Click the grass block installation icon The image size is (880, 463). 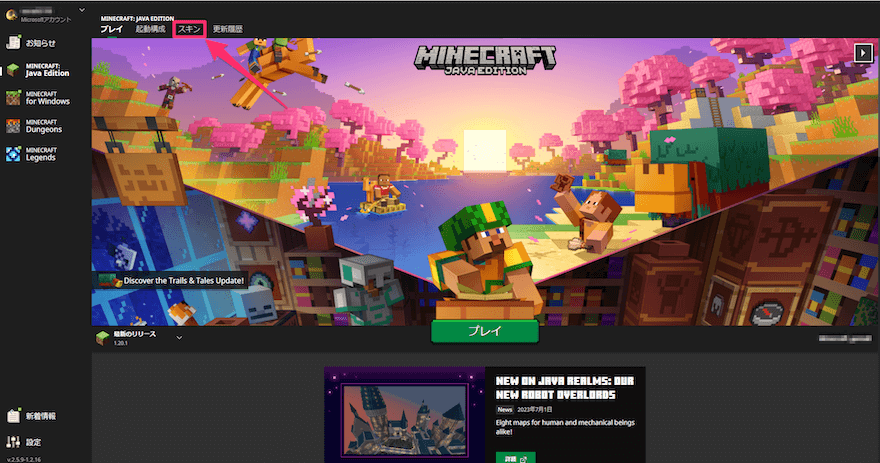point(102,337)
